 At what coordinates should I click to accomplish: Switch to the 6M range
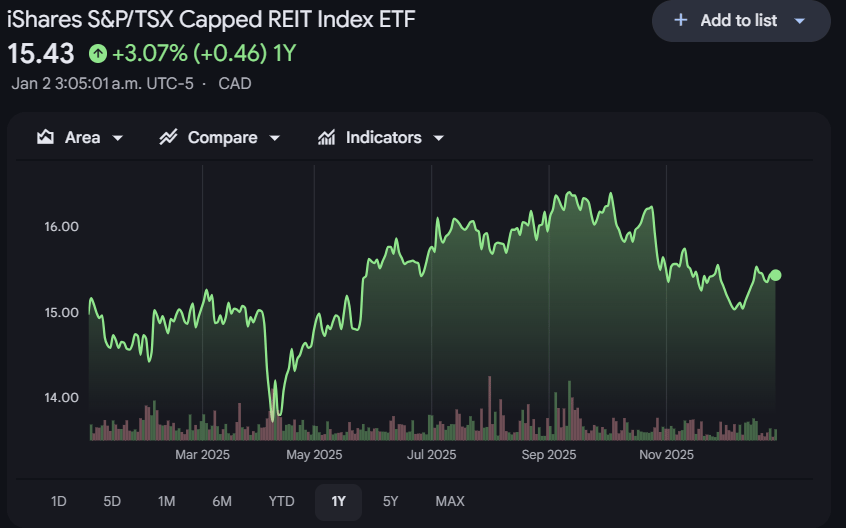(222, 502)
